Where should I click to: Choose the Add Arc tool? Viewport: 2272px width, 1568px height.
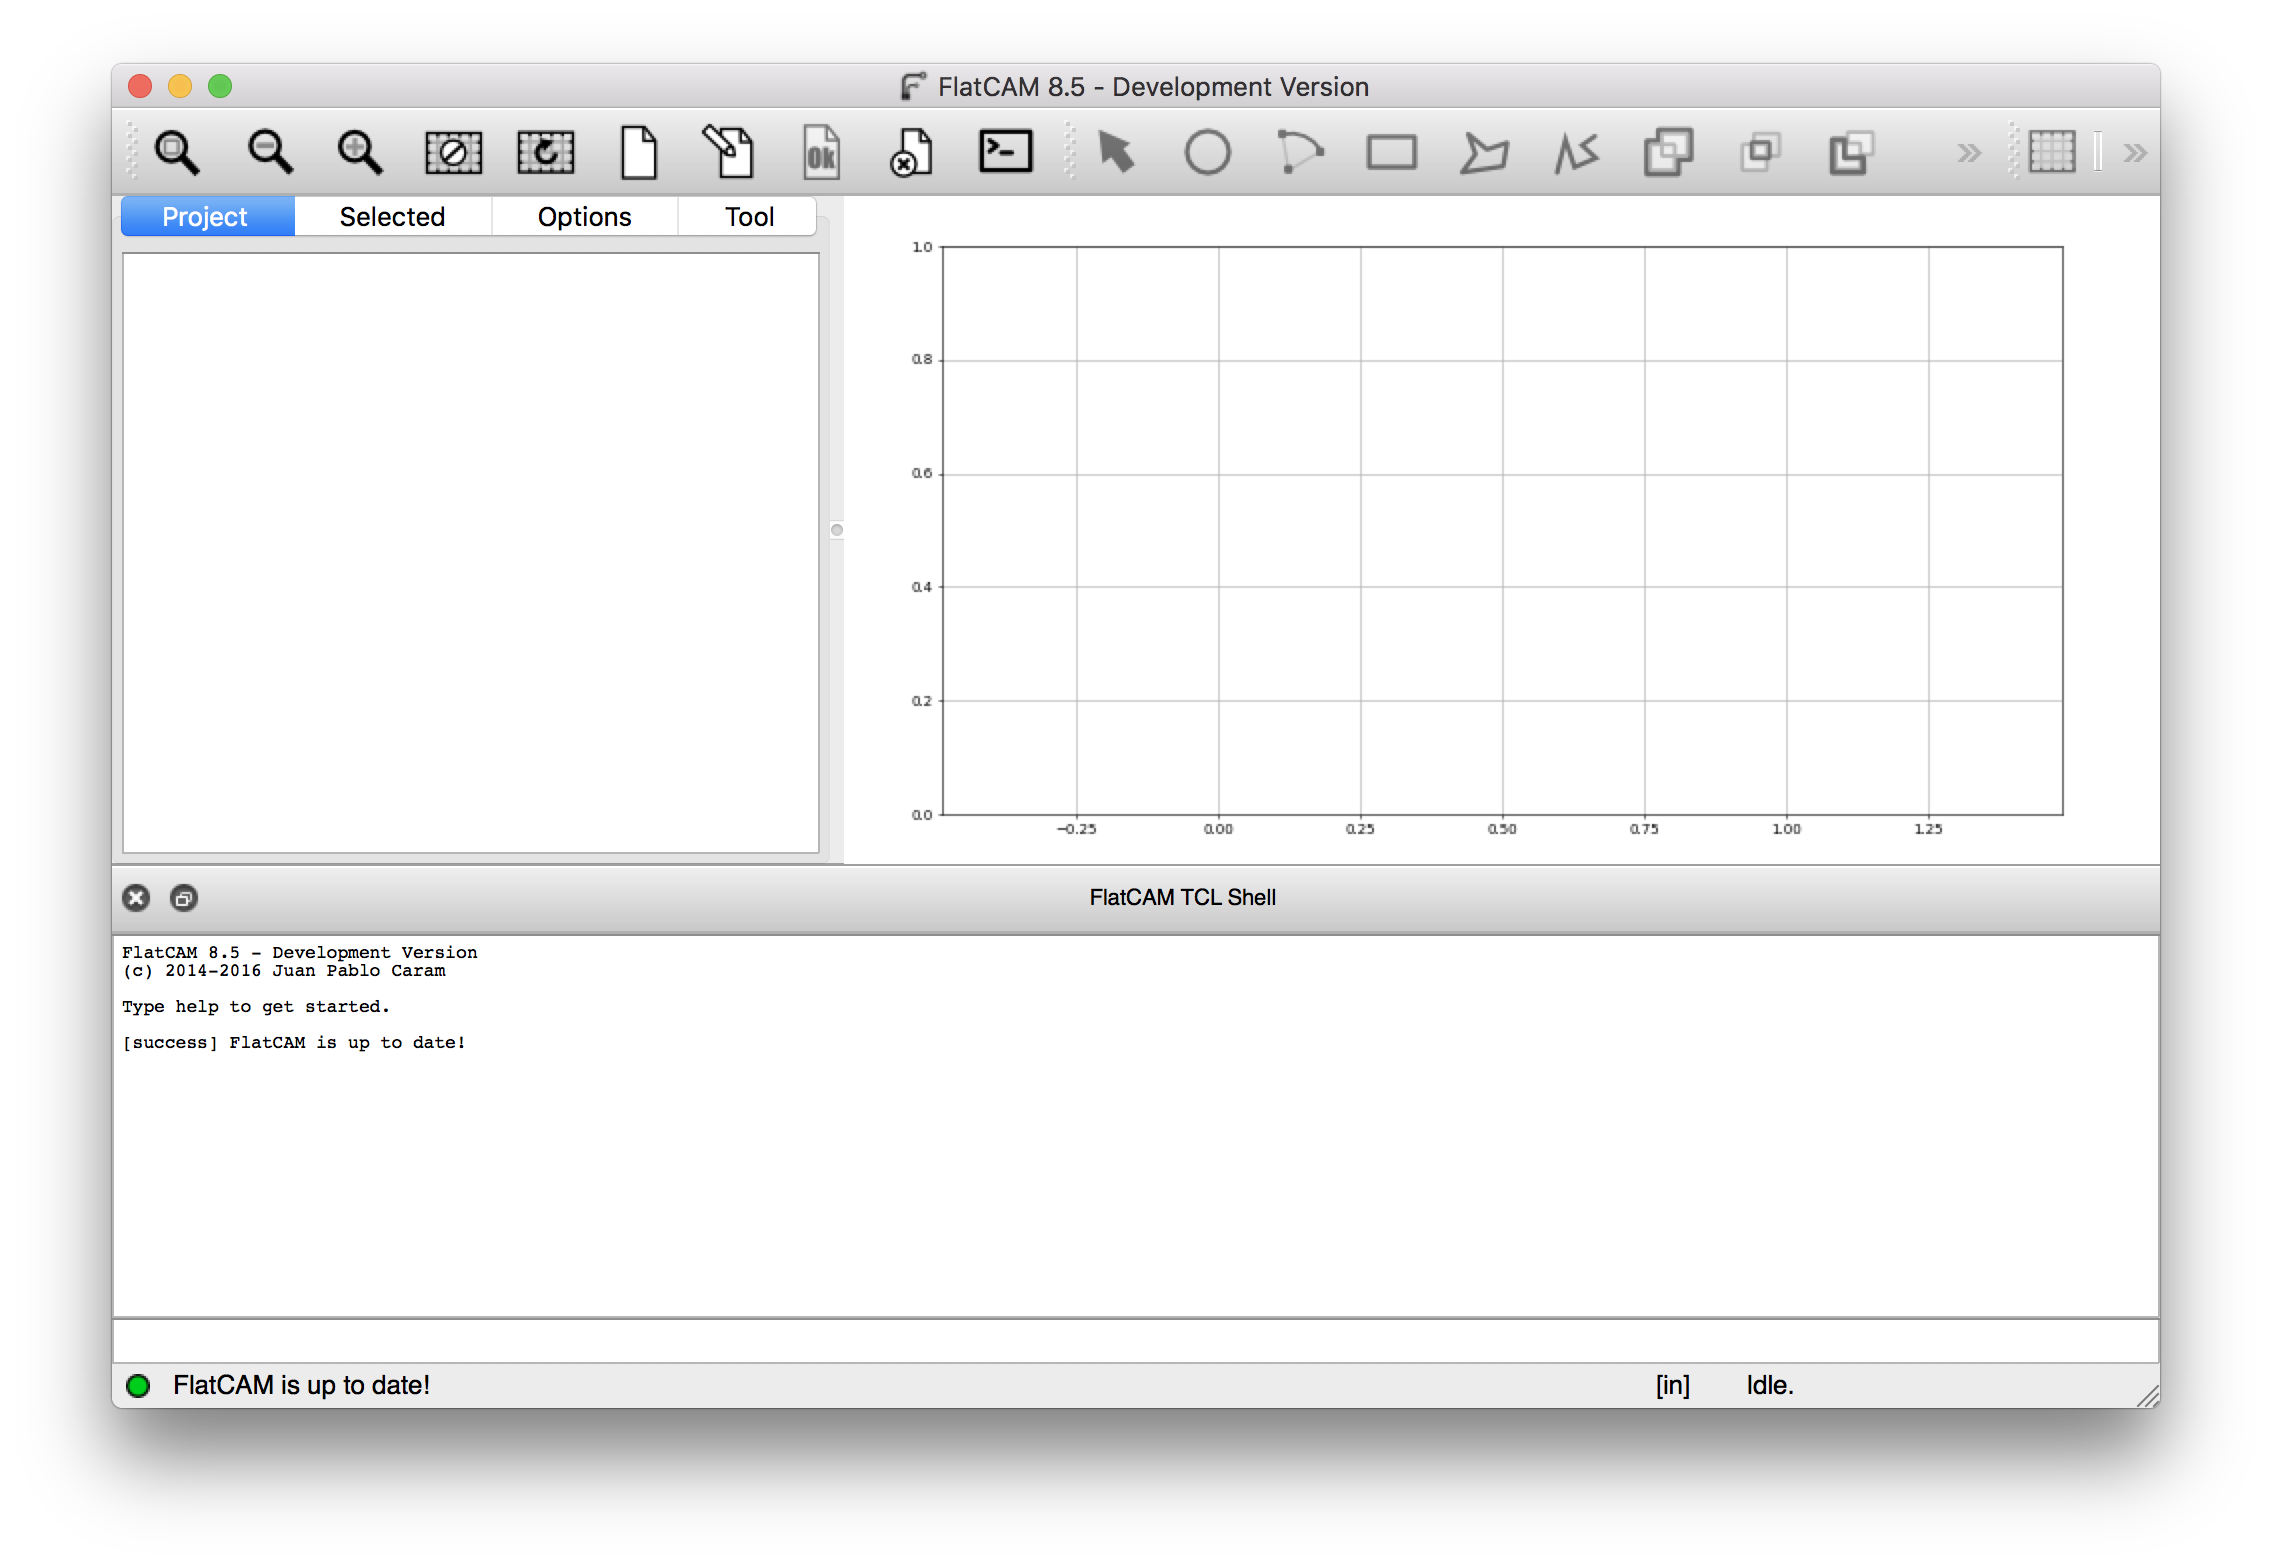1299,153
